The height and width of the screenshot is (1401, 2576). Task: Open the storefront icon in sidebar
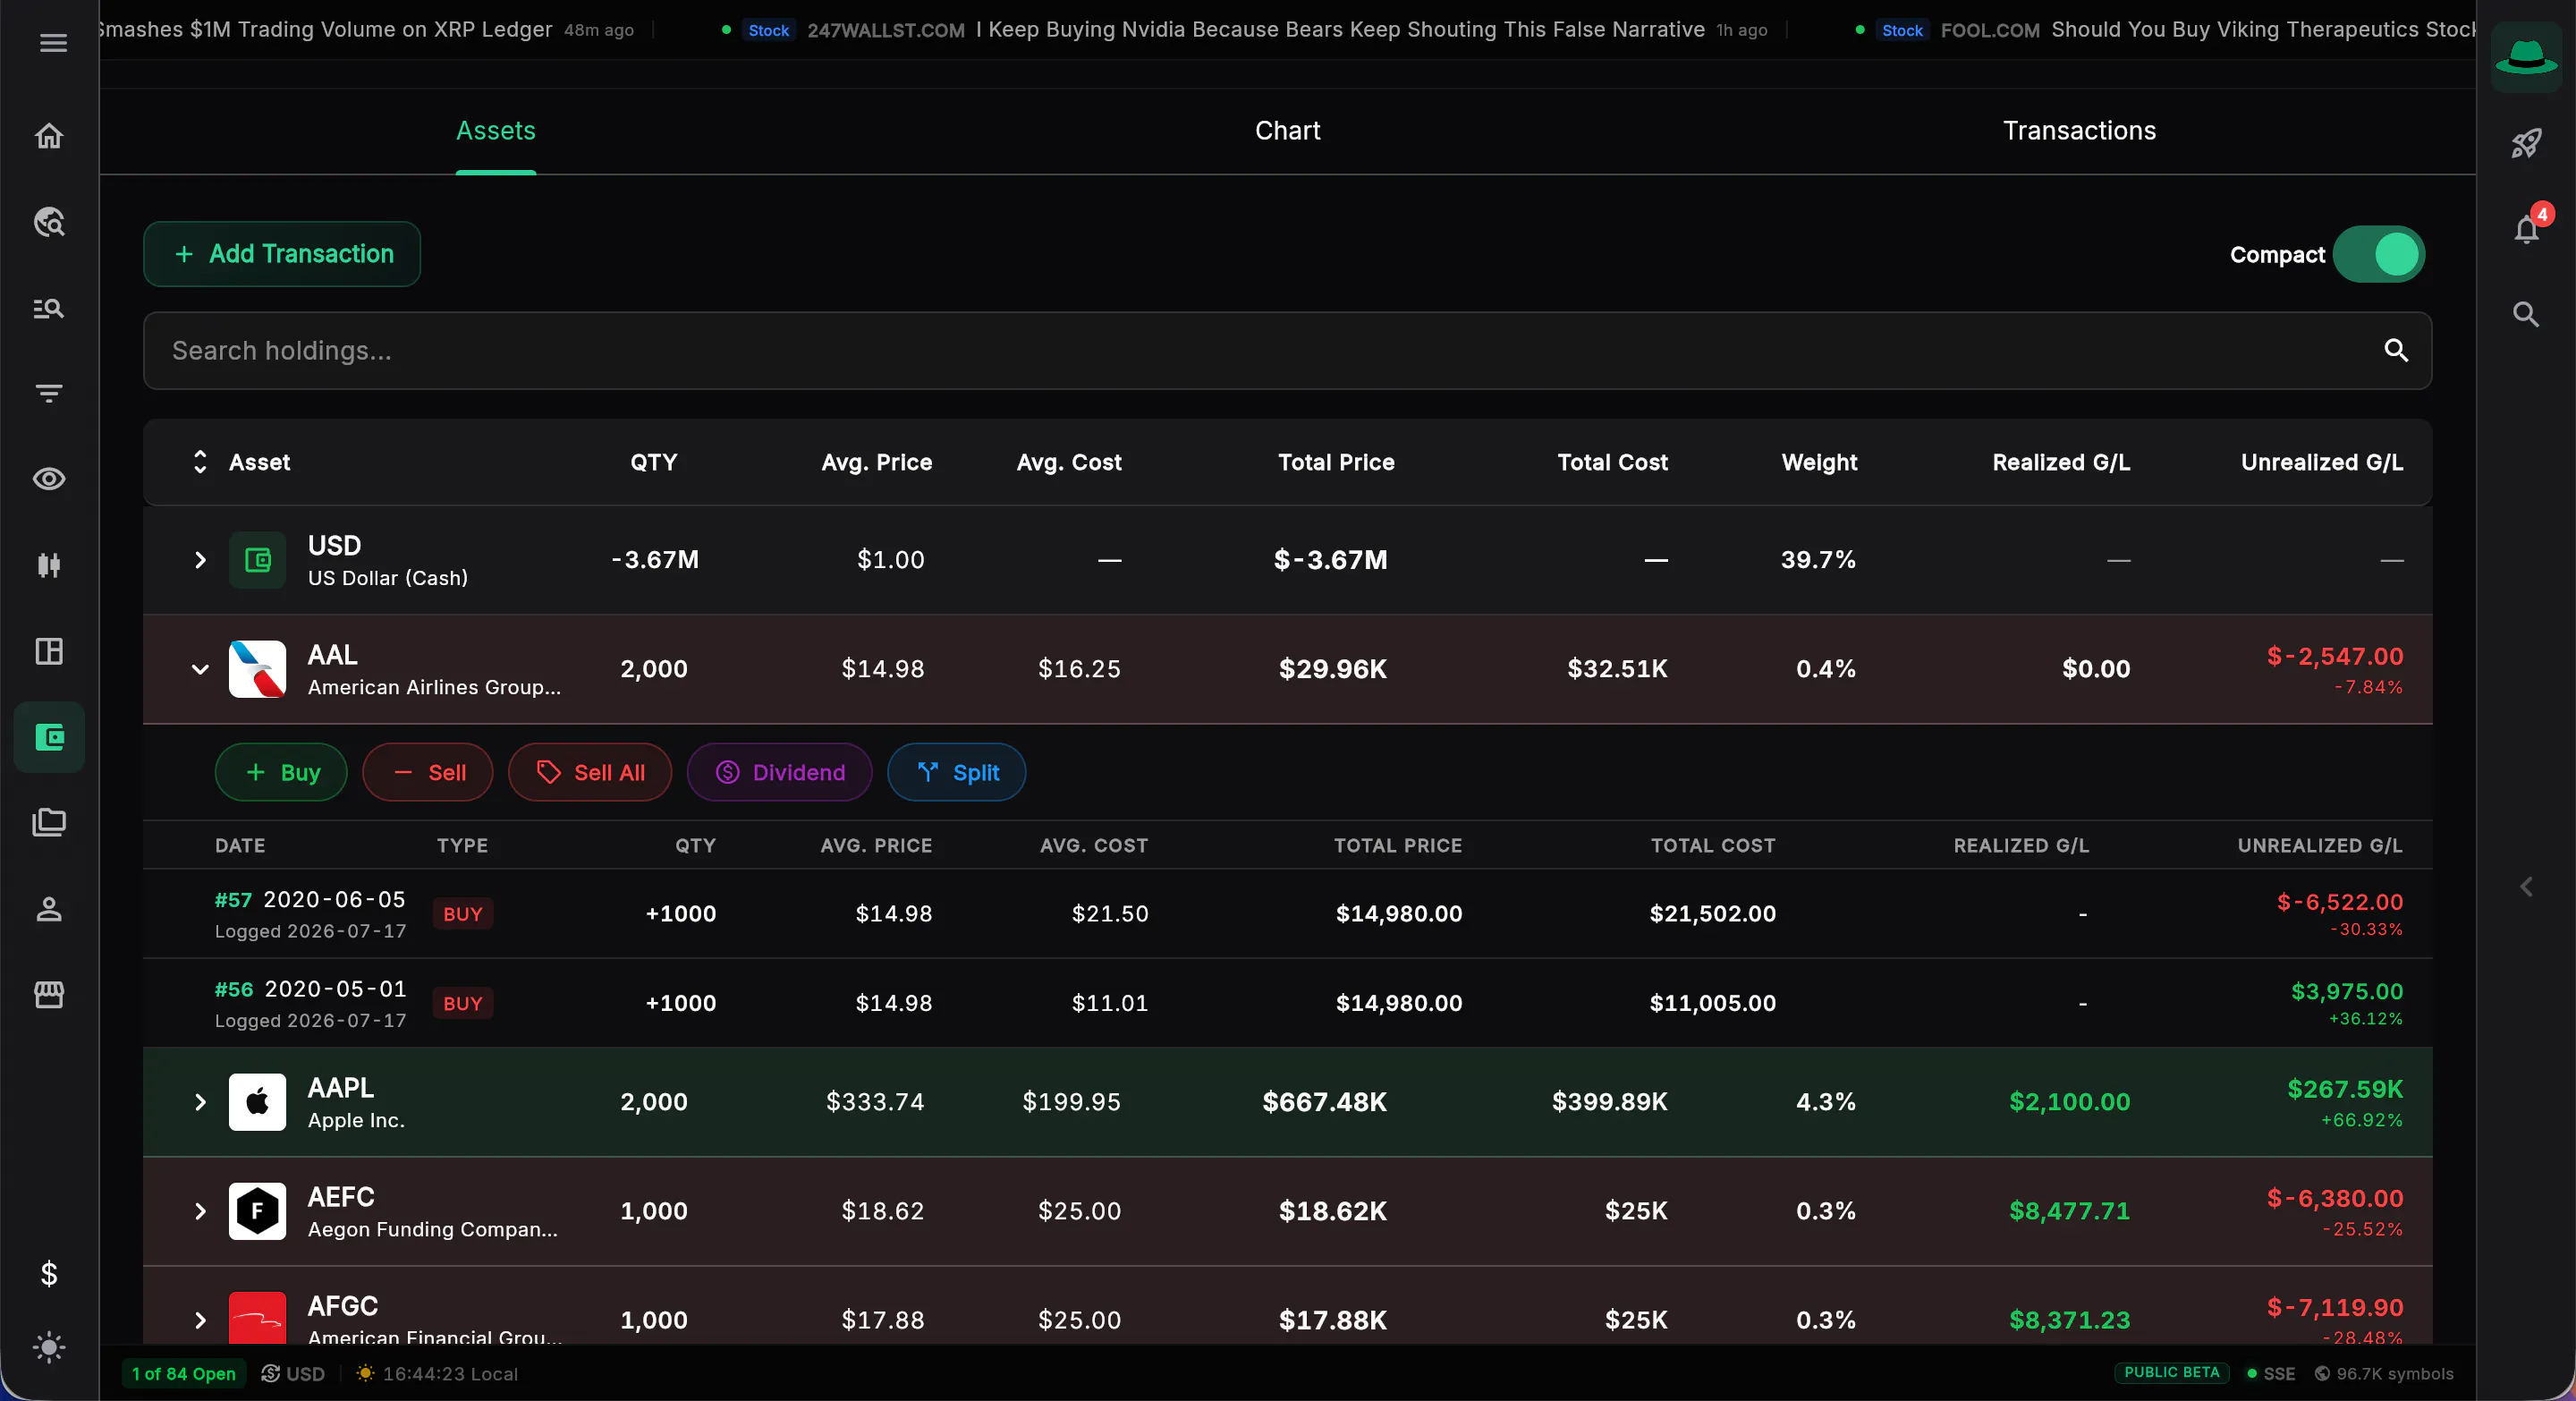(49, 995)
